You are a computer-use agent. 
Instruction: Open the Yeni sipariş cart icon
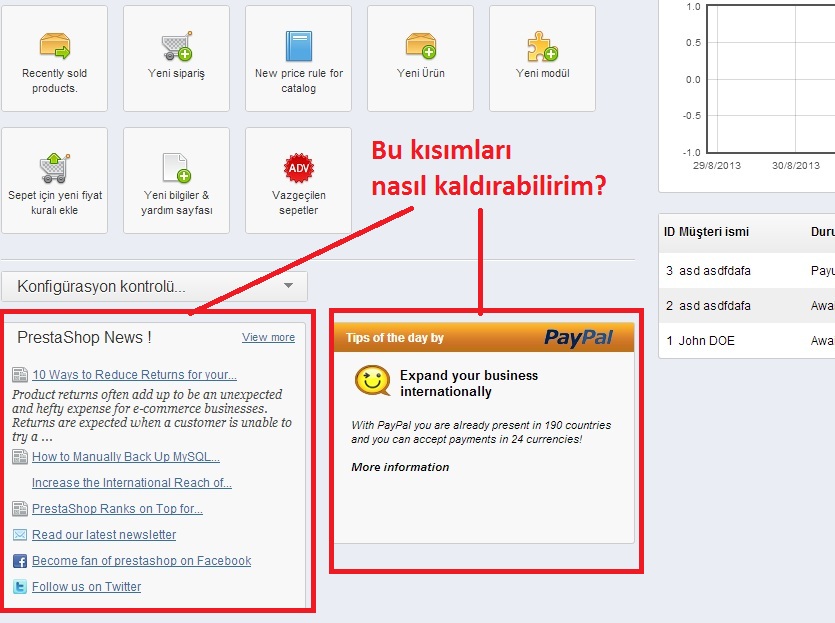[x=177, y=46]
